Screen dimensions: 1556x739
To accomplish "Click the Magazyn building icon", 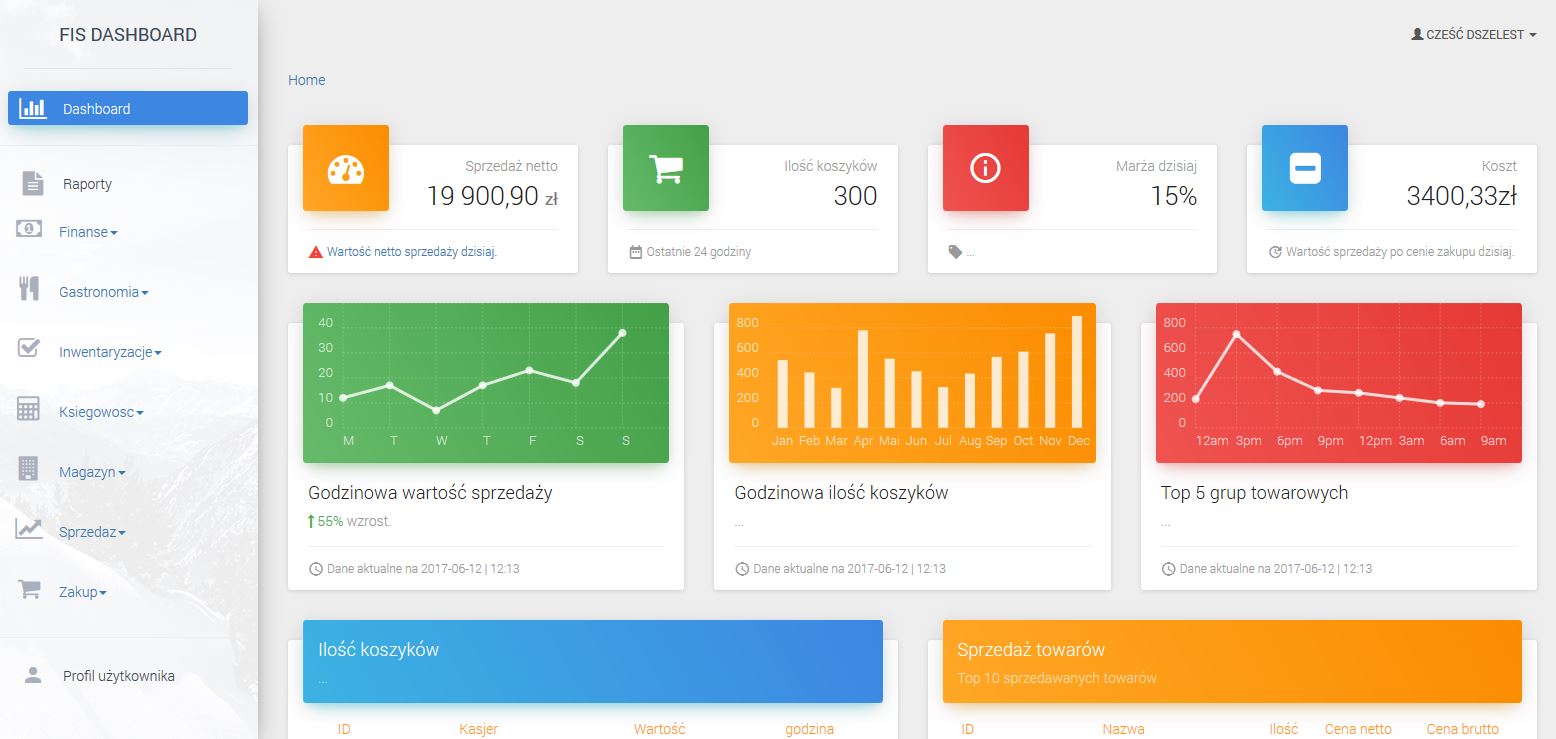I will tap(28, 468).
